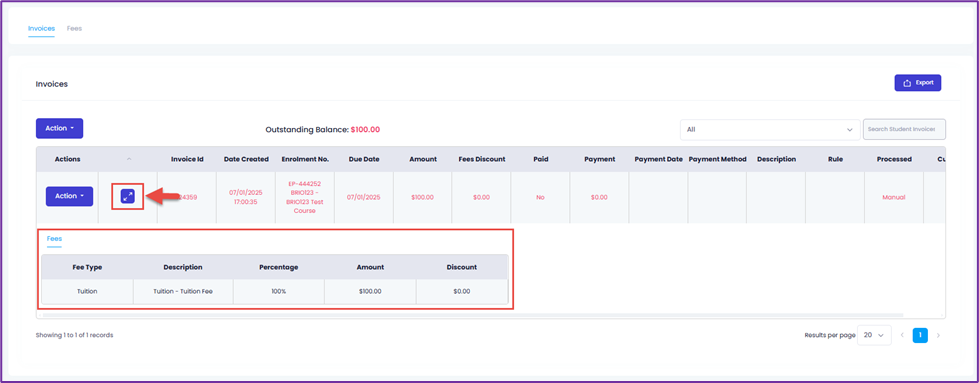979x383 pixels.
Task: Click the Showing 1 to 1 of 1 records text
Action: (x=74, y=336)
